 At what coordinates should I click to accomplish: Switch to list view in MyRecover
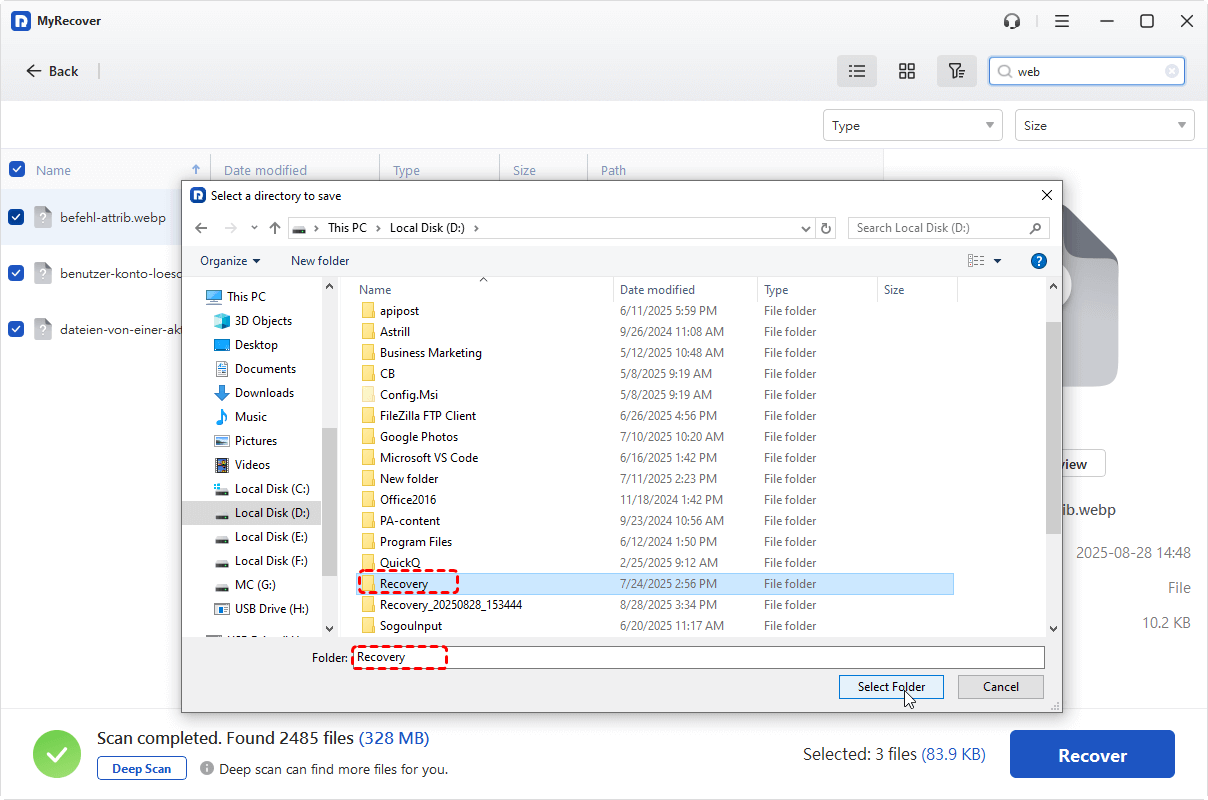pos(857,71)
